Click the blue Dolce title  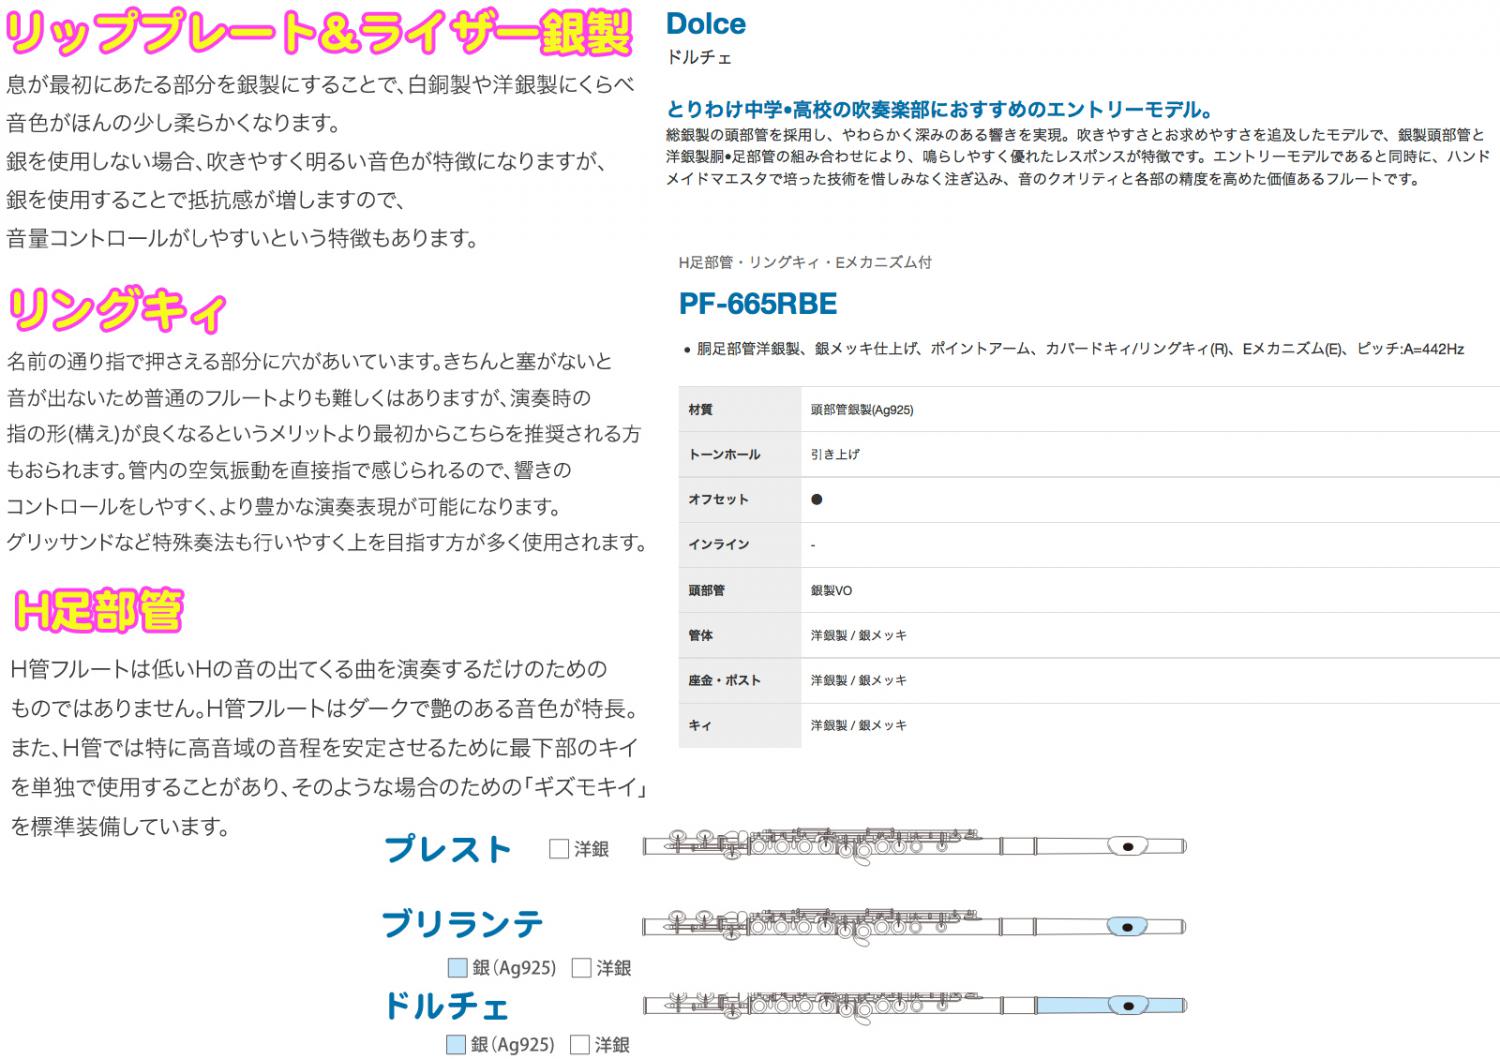(705, 24)
